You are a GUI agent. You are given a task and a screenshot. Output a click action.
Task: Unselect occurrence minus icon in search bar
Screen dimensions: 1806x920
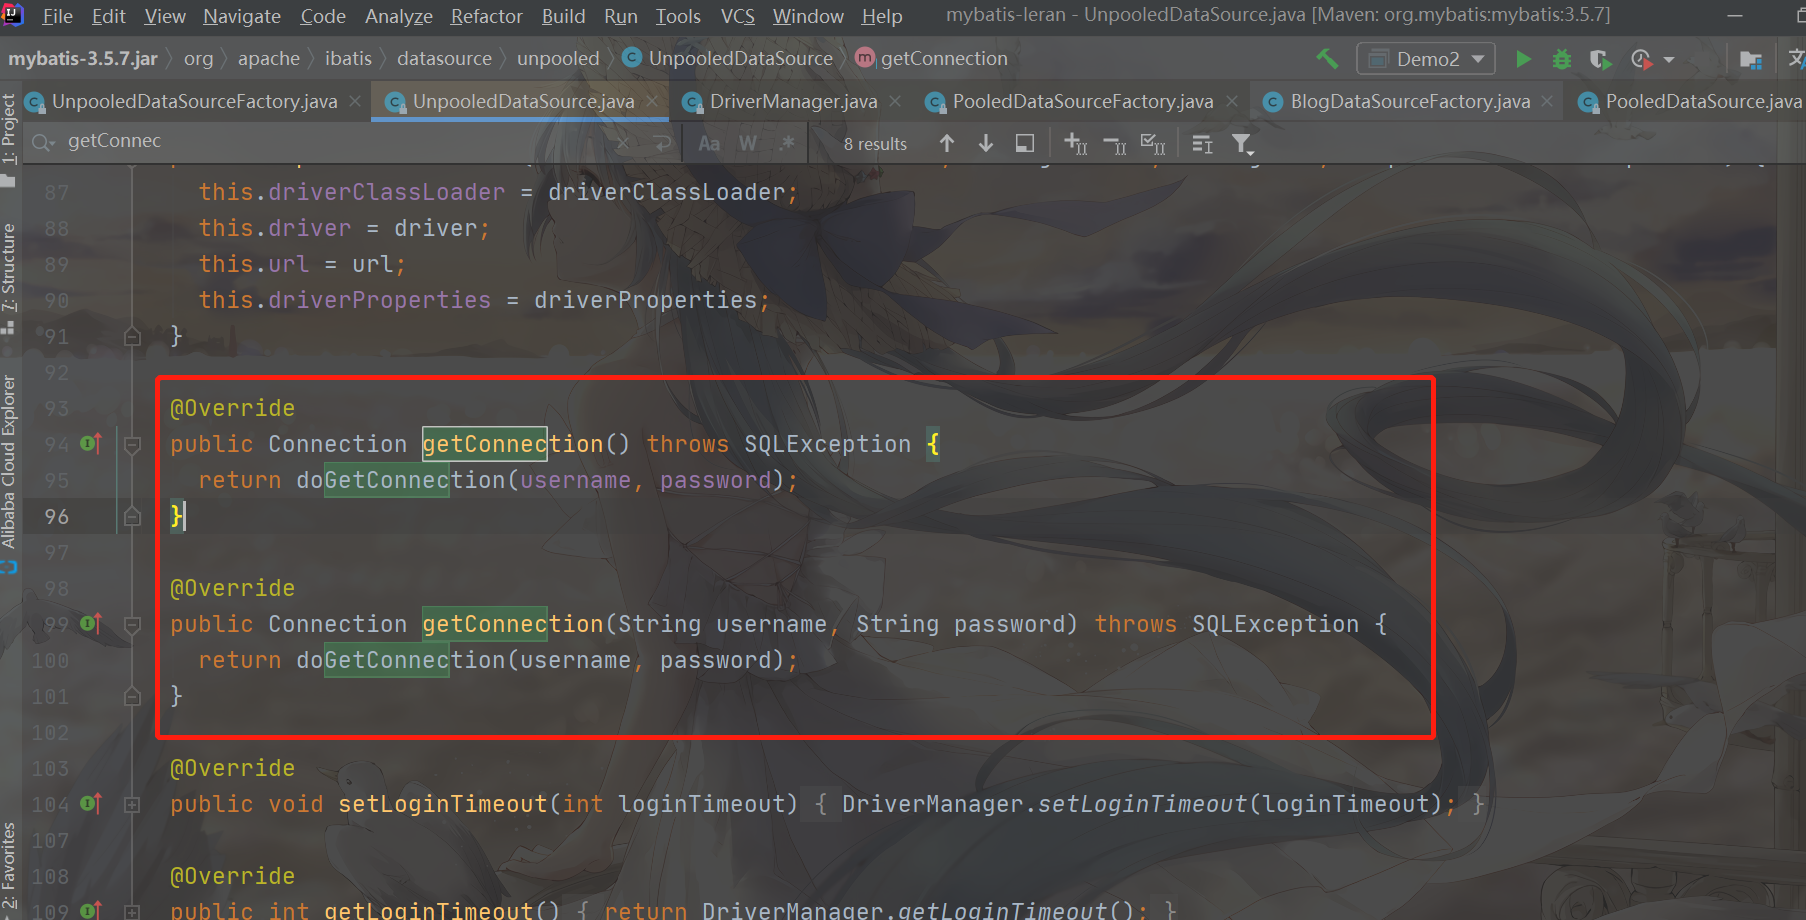[x=1114, y=145]
